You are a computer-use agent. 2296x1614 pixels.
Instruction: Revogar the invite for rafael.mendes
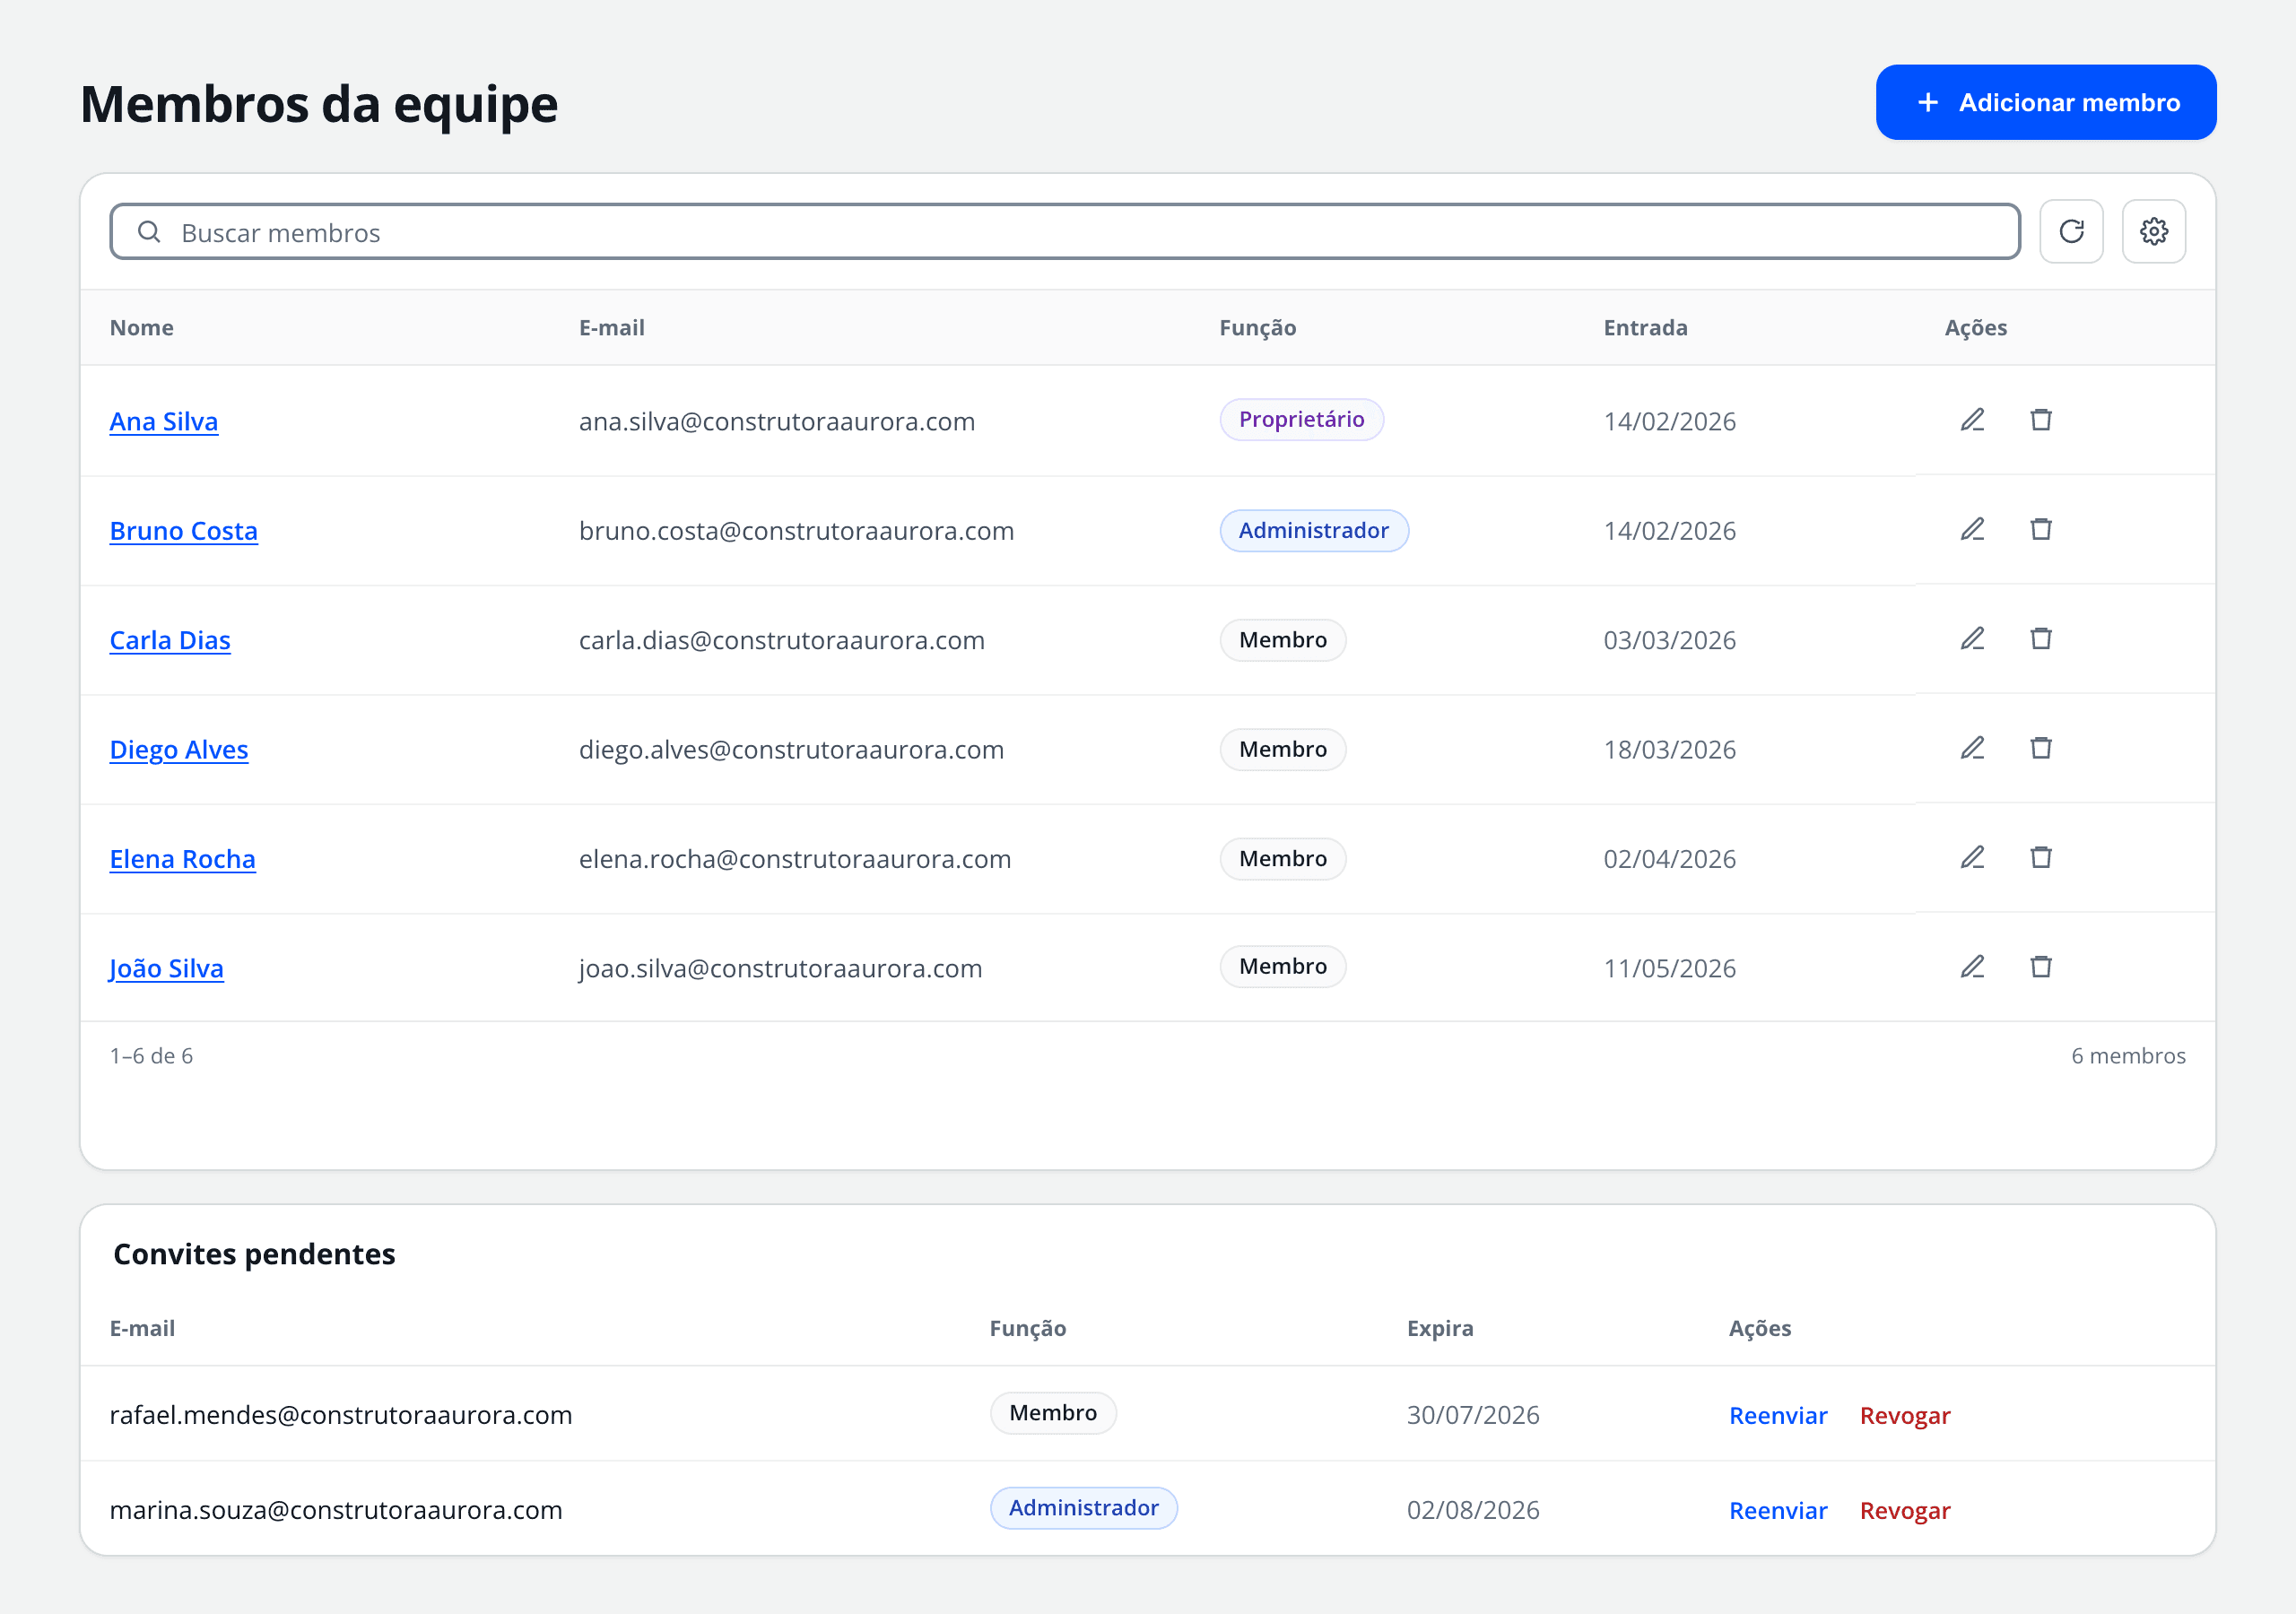pyautogui.click(x=1904, y=1415)
